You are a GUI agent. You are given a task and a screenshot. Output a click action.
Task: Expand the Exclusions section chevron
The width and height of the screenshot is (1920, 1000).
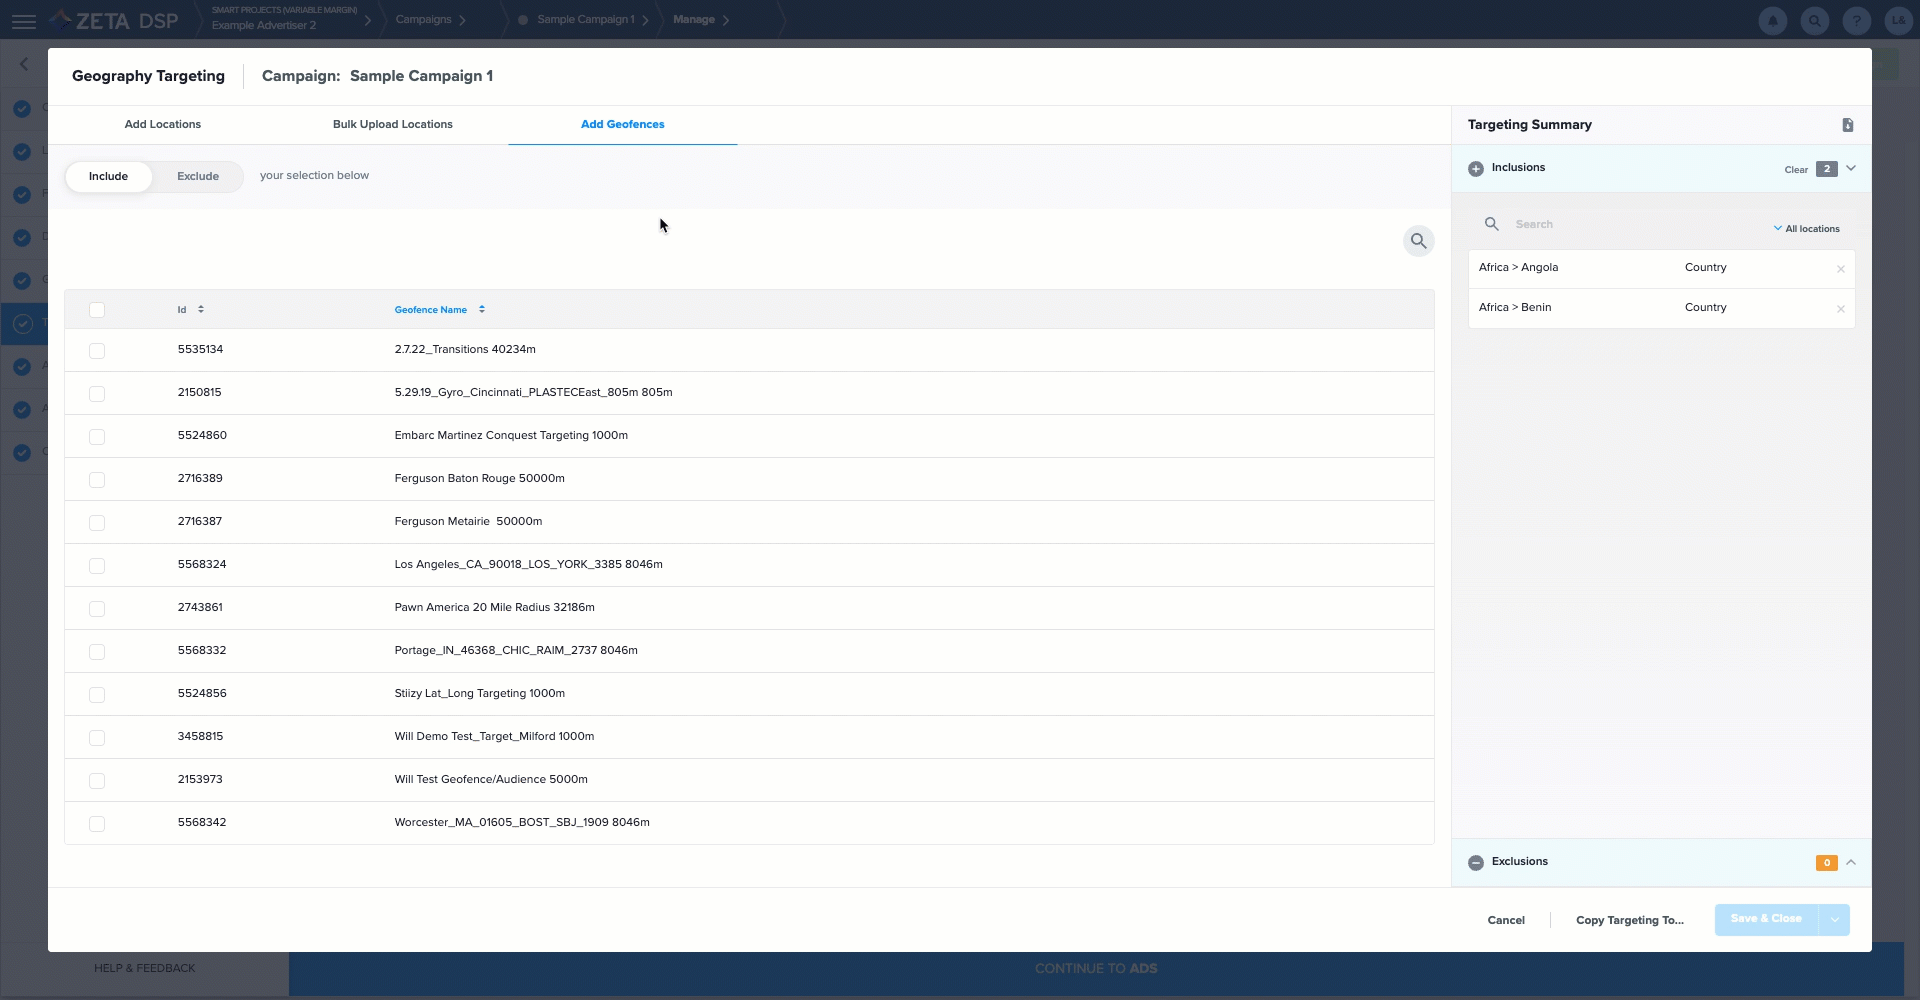tap(1850, 863)
